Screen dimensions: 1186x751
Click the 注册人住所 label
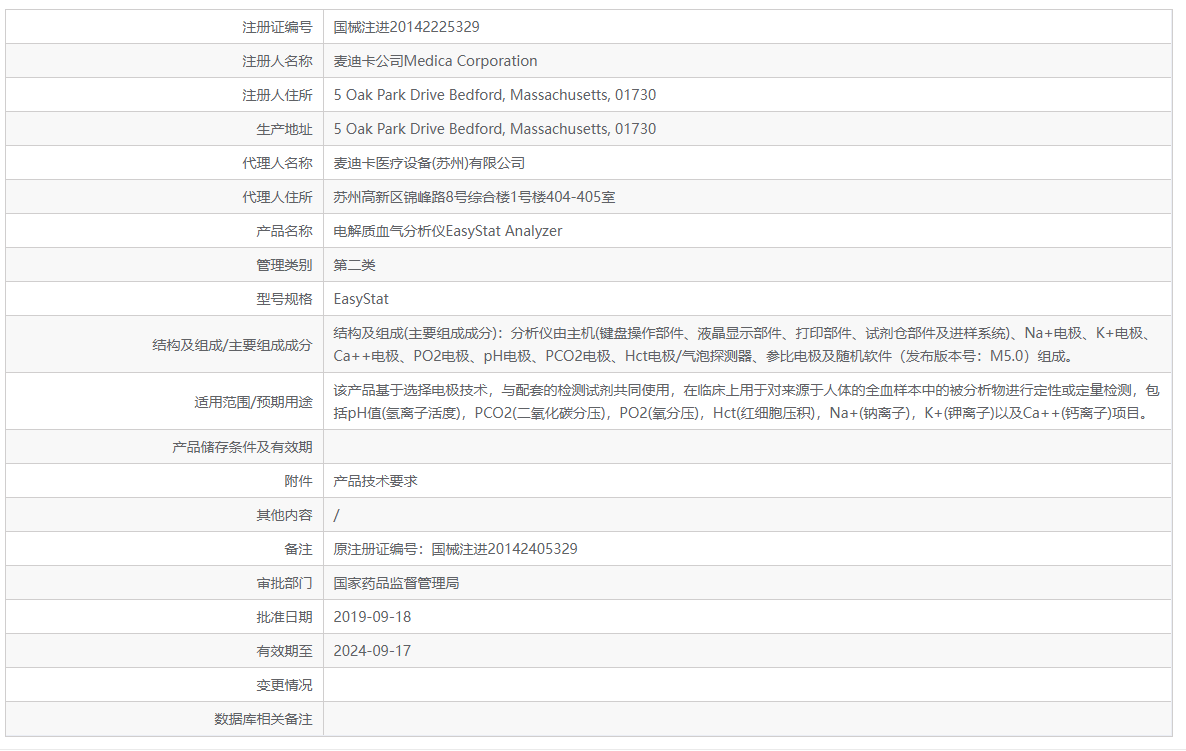[x=277, y=95]
